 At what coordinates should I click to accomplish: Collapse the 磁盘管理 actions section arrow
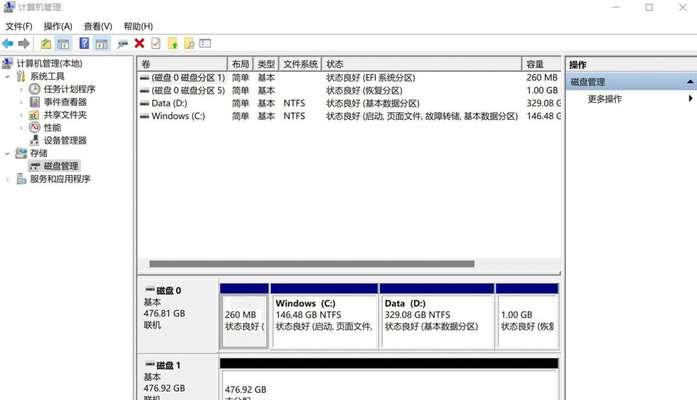pyautogui.click(x=689, y=82)
